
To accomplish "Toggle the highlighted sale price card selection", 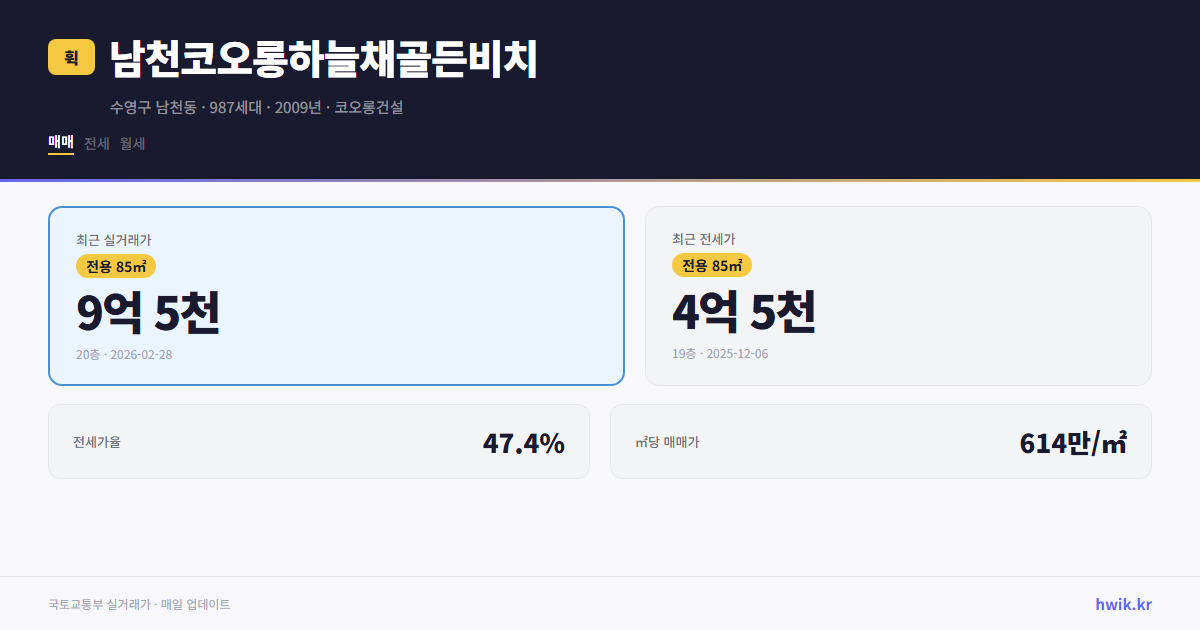I will point(335,295).
